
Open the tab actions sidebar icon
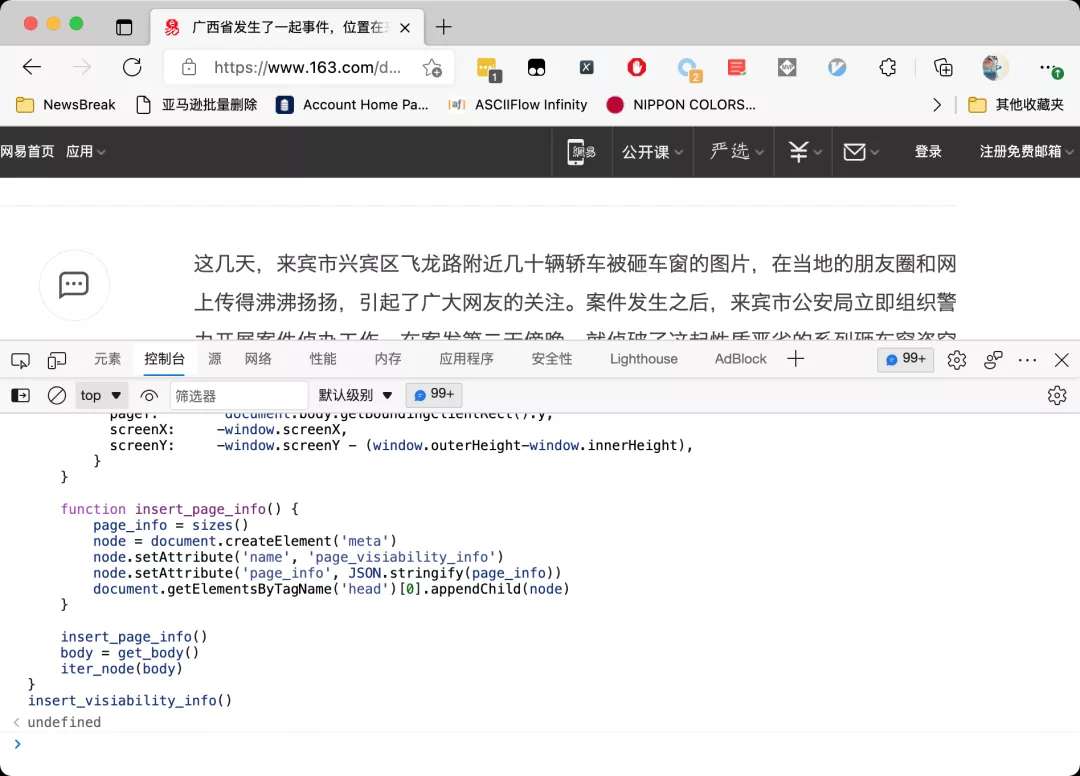pos(124,28)
